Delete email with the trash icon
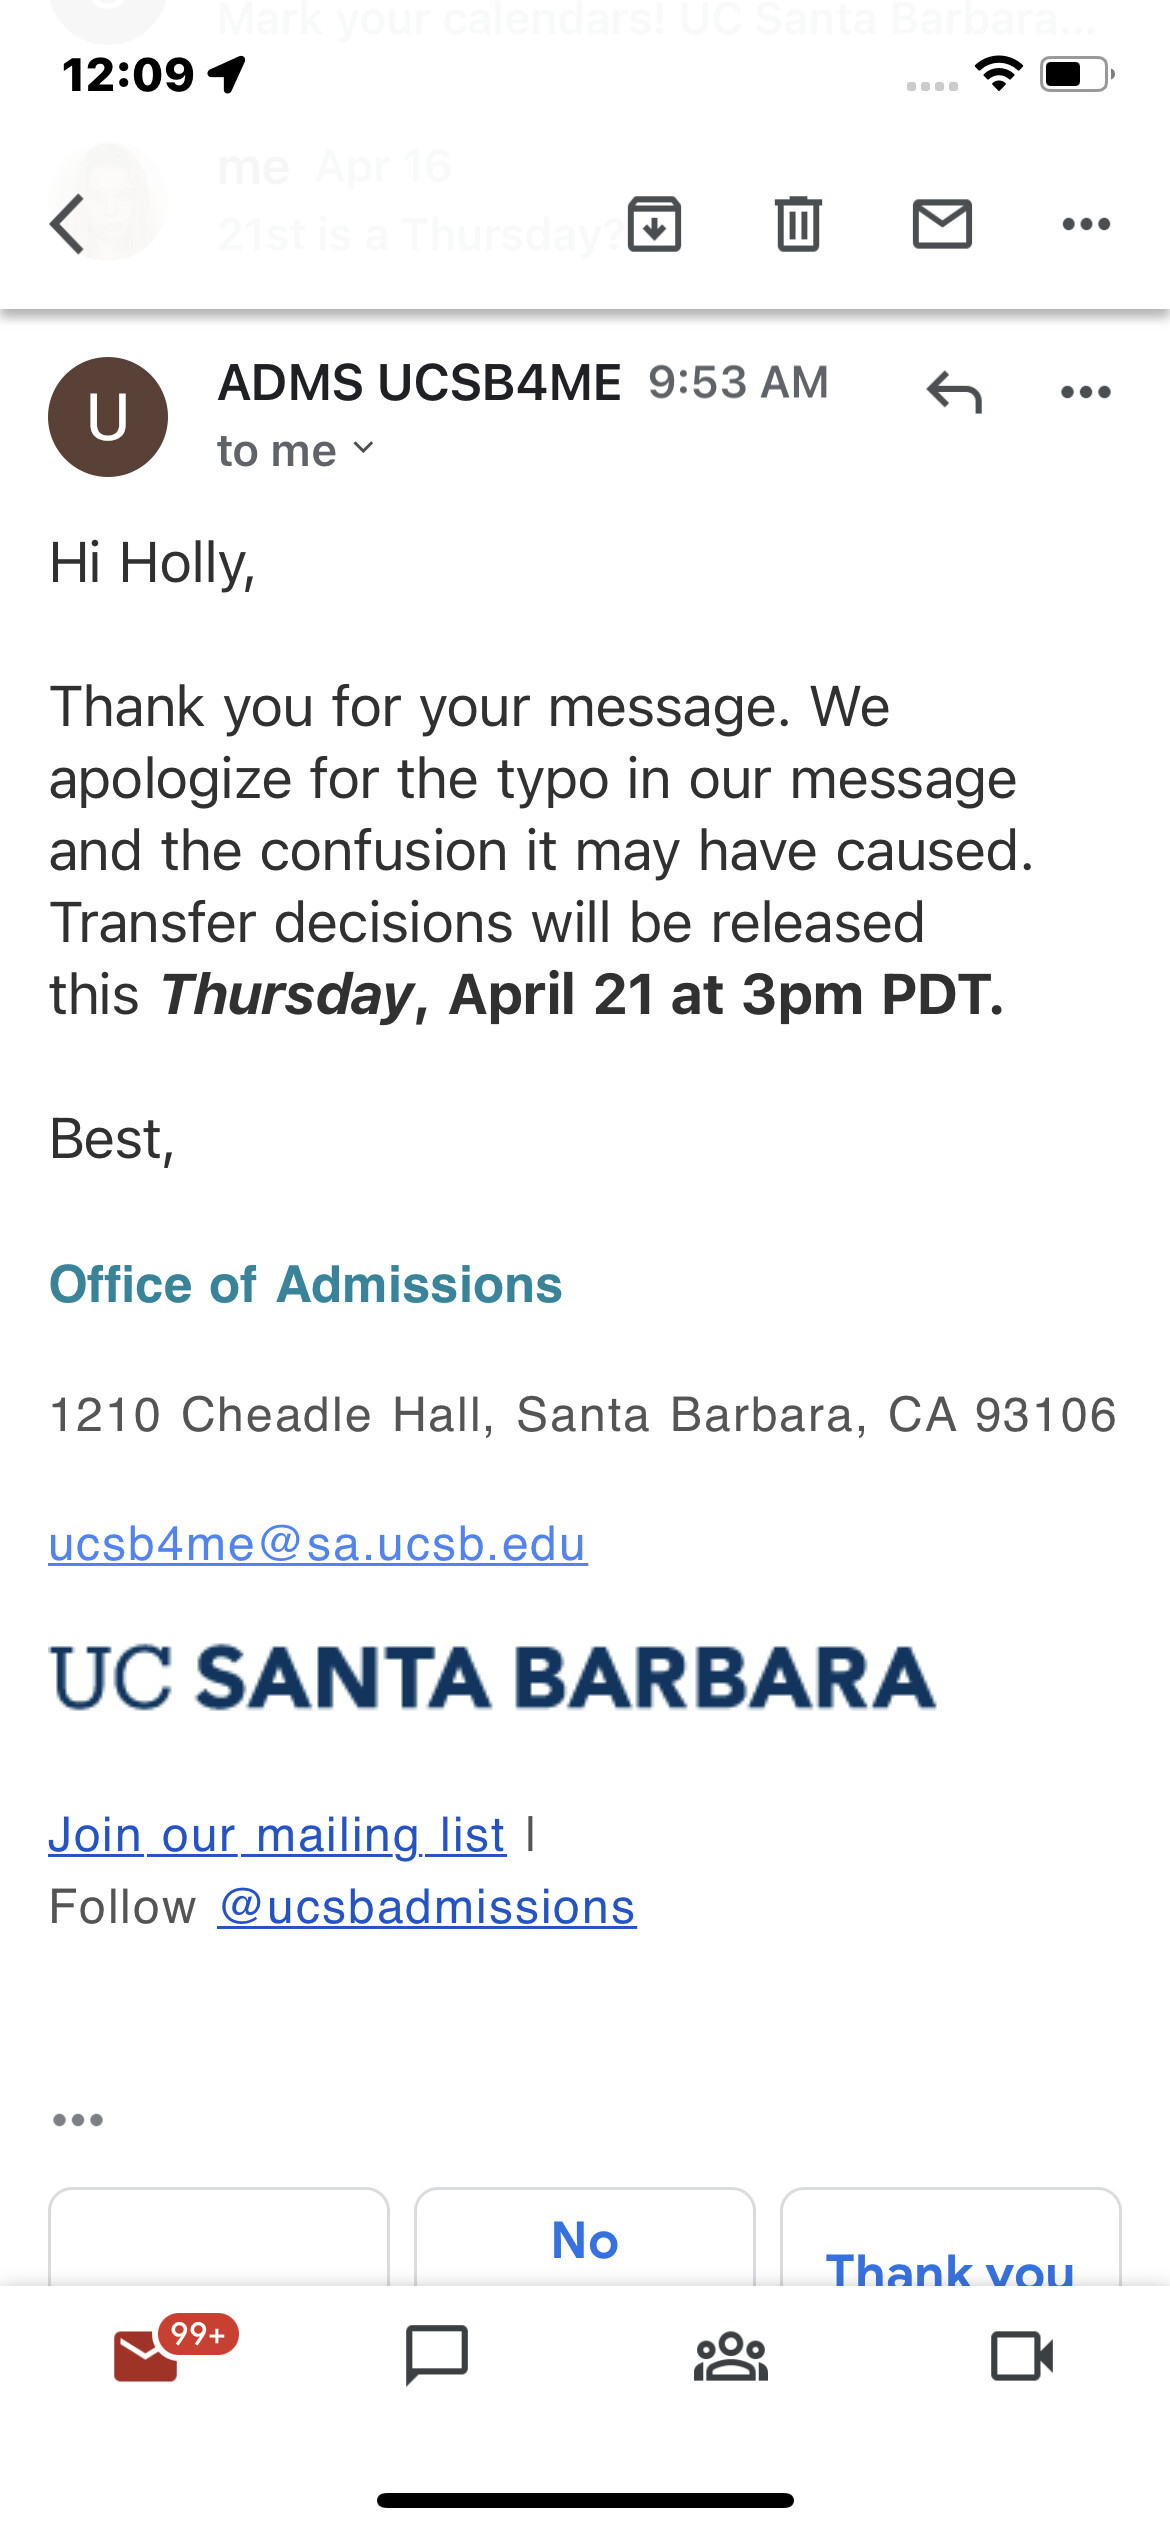This screenshot has width=1170, height=2532. (798, 224)
